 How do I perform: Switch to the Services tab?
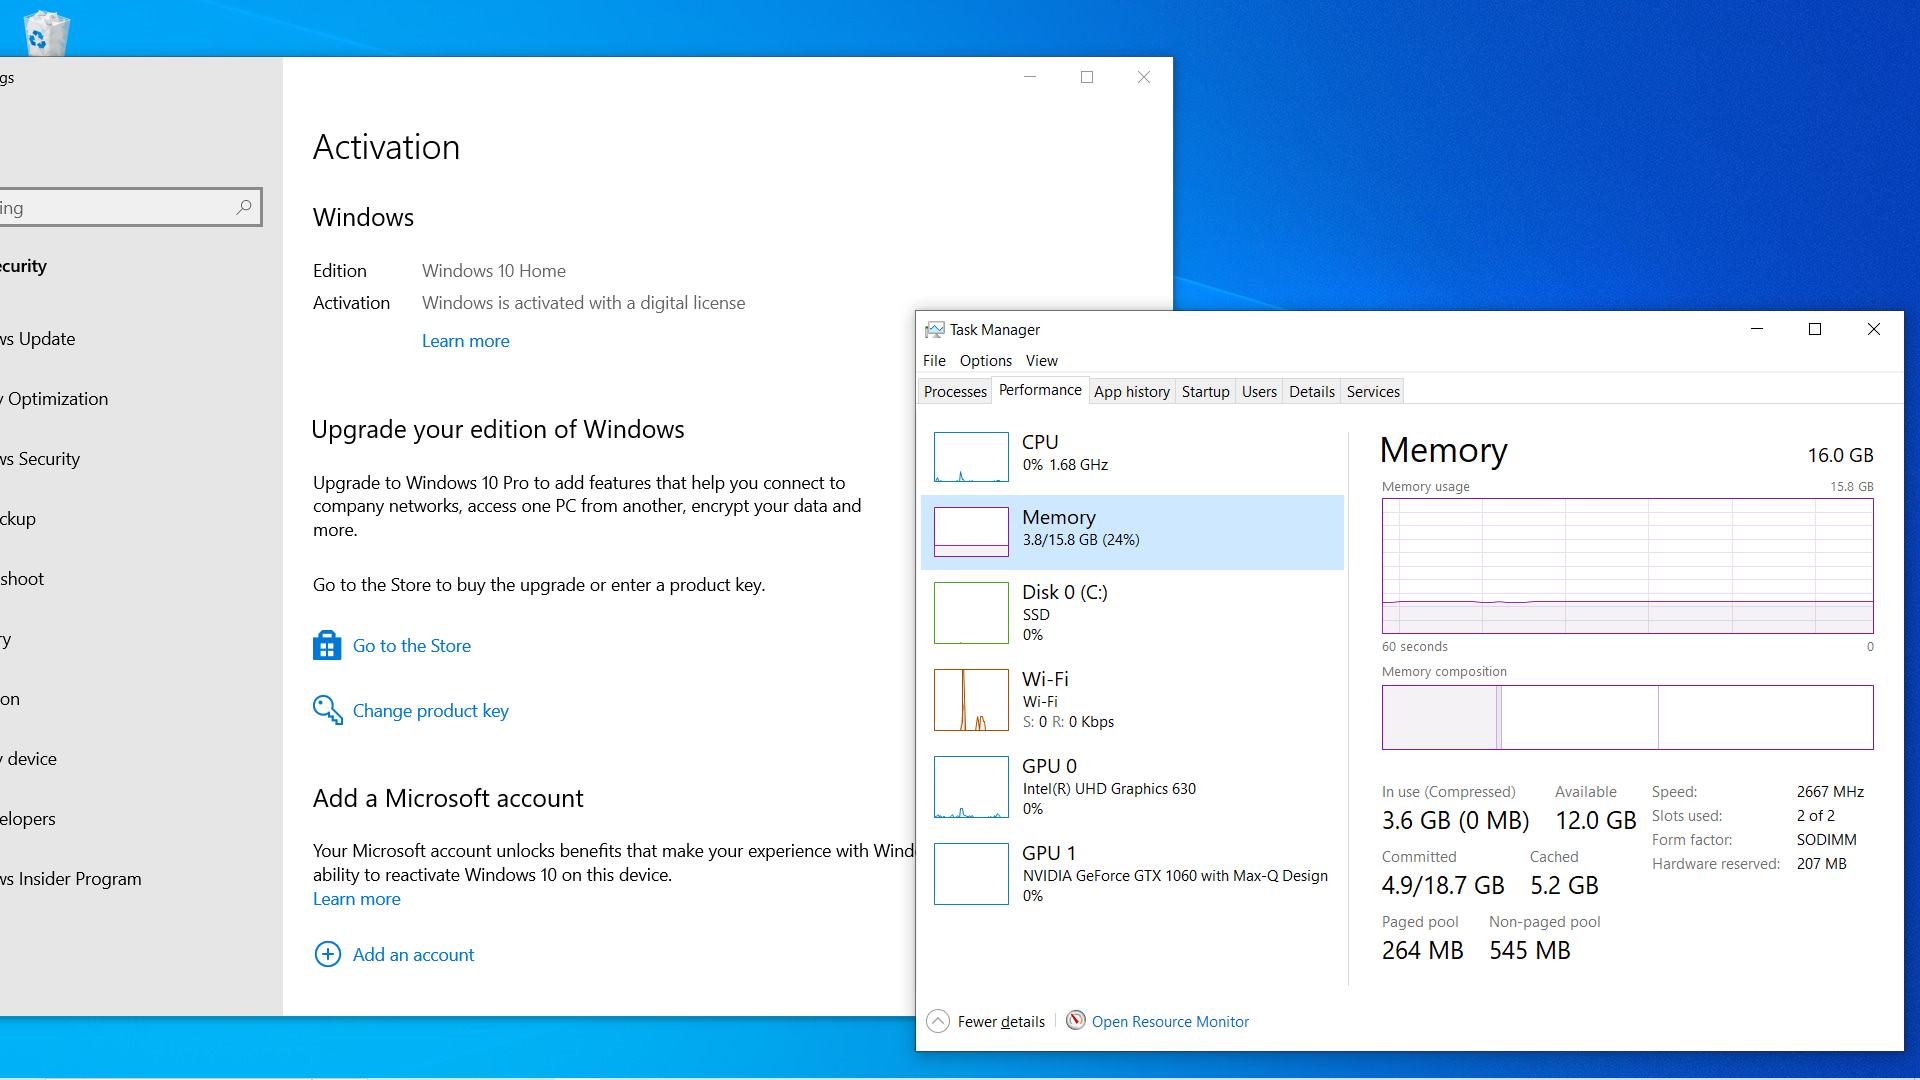click(x=1372, y=392)
